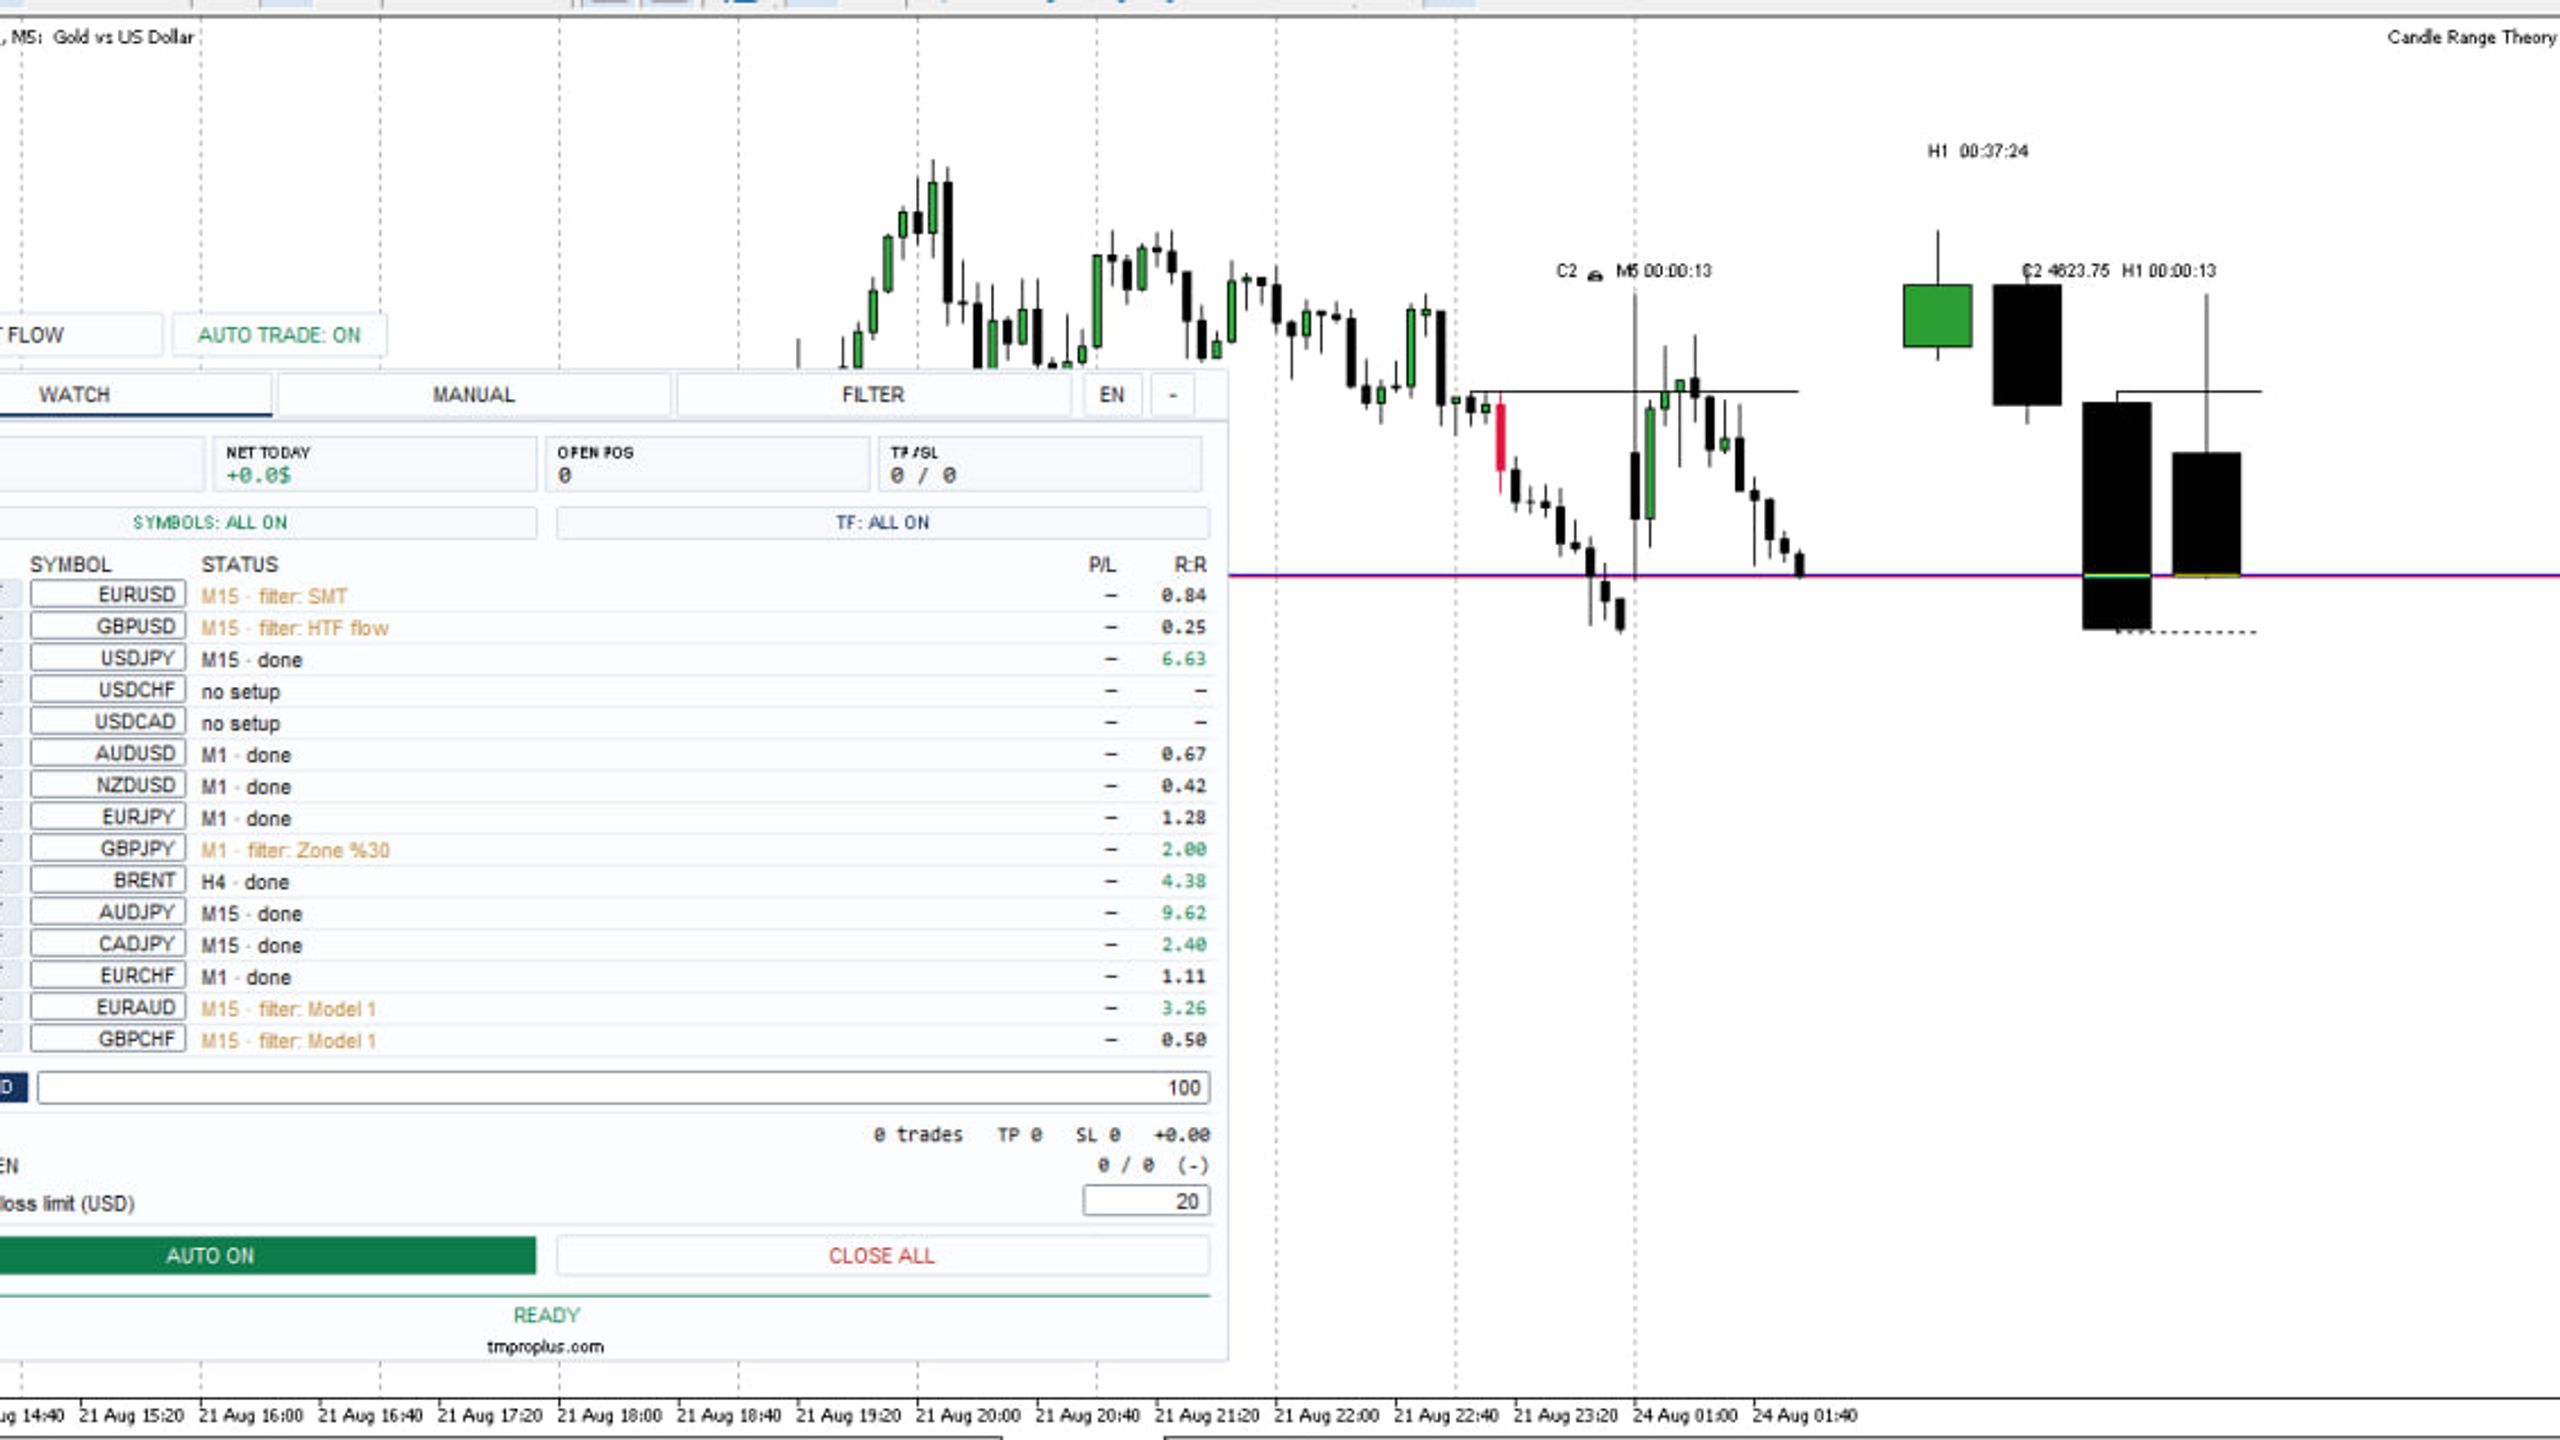The width and height of the screenshot is (2560, 1440).
Task: Select the EURCHF symbol button
Action: tap(108, 976)
